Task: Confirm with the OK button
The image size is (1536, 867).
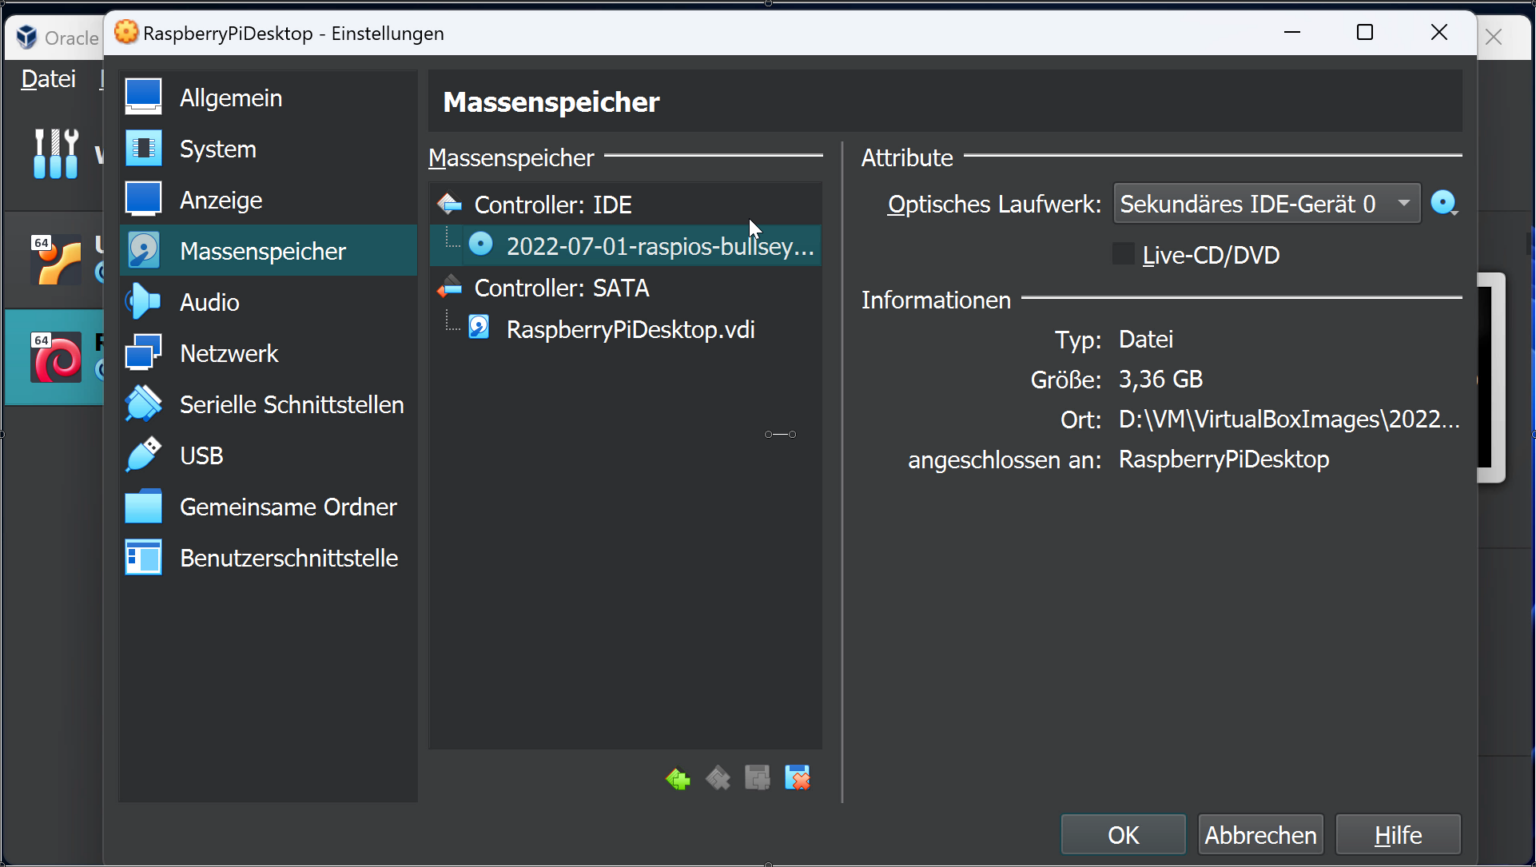Action: click(x=1123, y=835)
